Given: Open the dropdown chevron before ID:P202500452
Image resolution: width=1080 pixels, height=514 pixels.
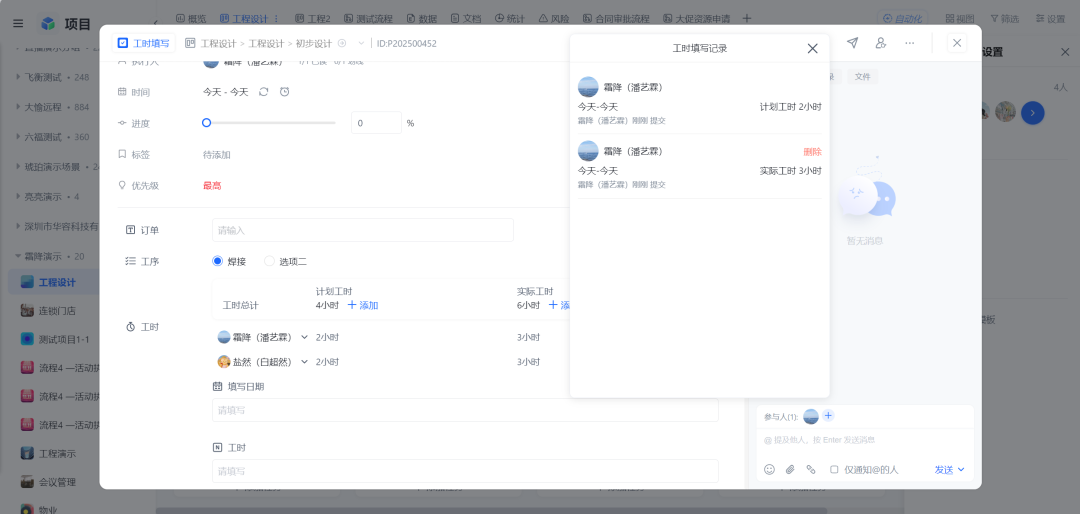Looking at the screenshot, I should [x=361, y=43].
